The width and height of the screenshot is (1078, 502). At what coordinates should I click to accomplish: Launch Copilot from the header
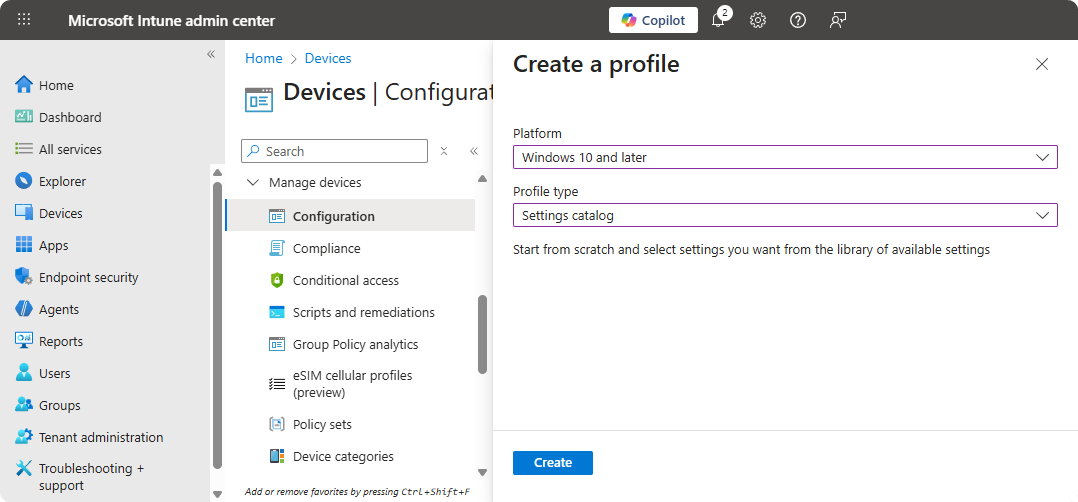(x=653, y=21)
